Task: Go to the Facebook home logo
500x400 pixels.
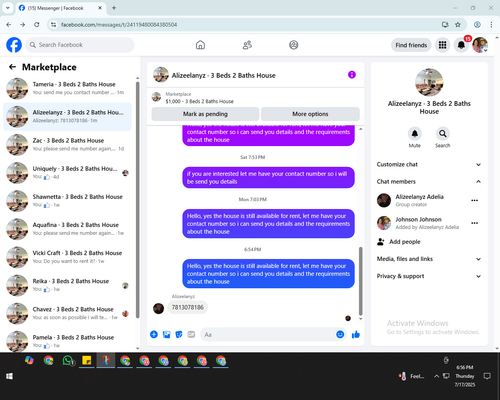Action: 14,45
